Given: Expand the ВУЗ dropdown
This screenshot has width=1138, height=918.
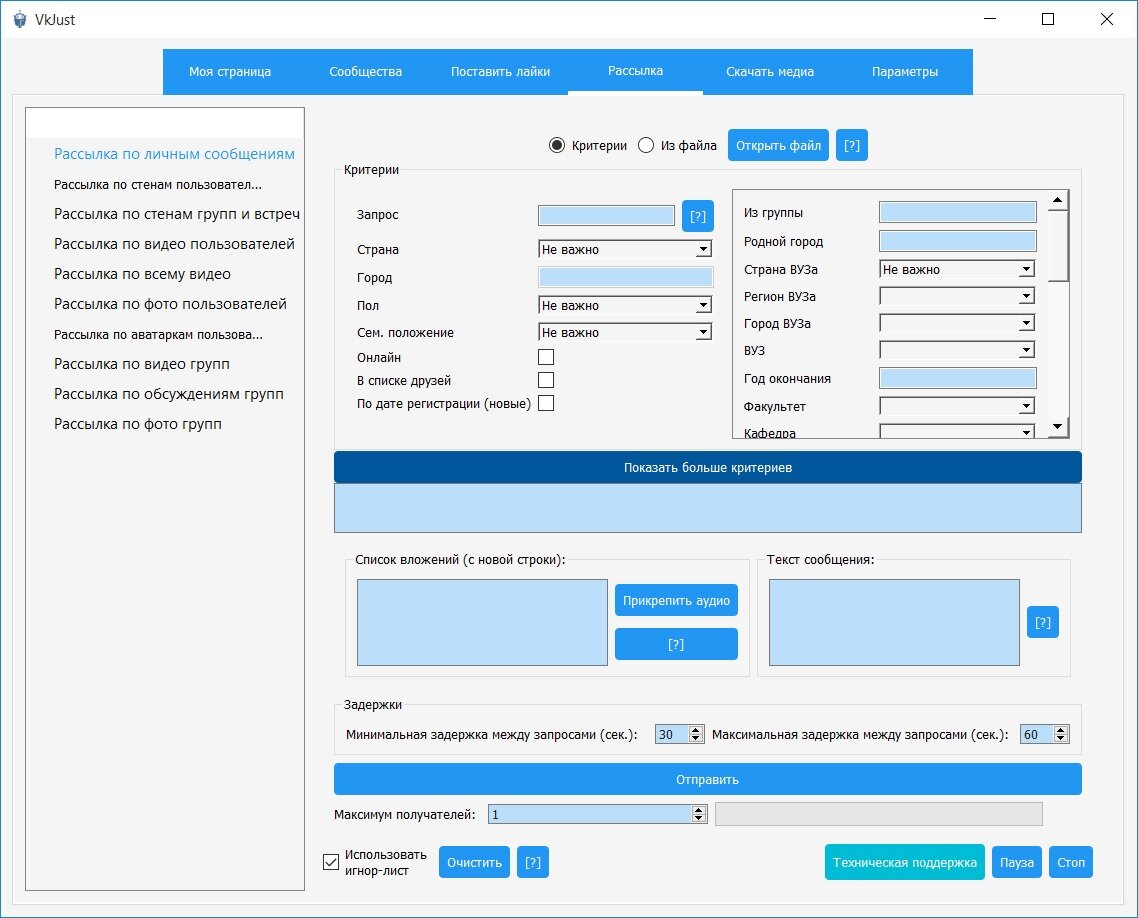Looking at the screenshot, I should coord(957,351).
